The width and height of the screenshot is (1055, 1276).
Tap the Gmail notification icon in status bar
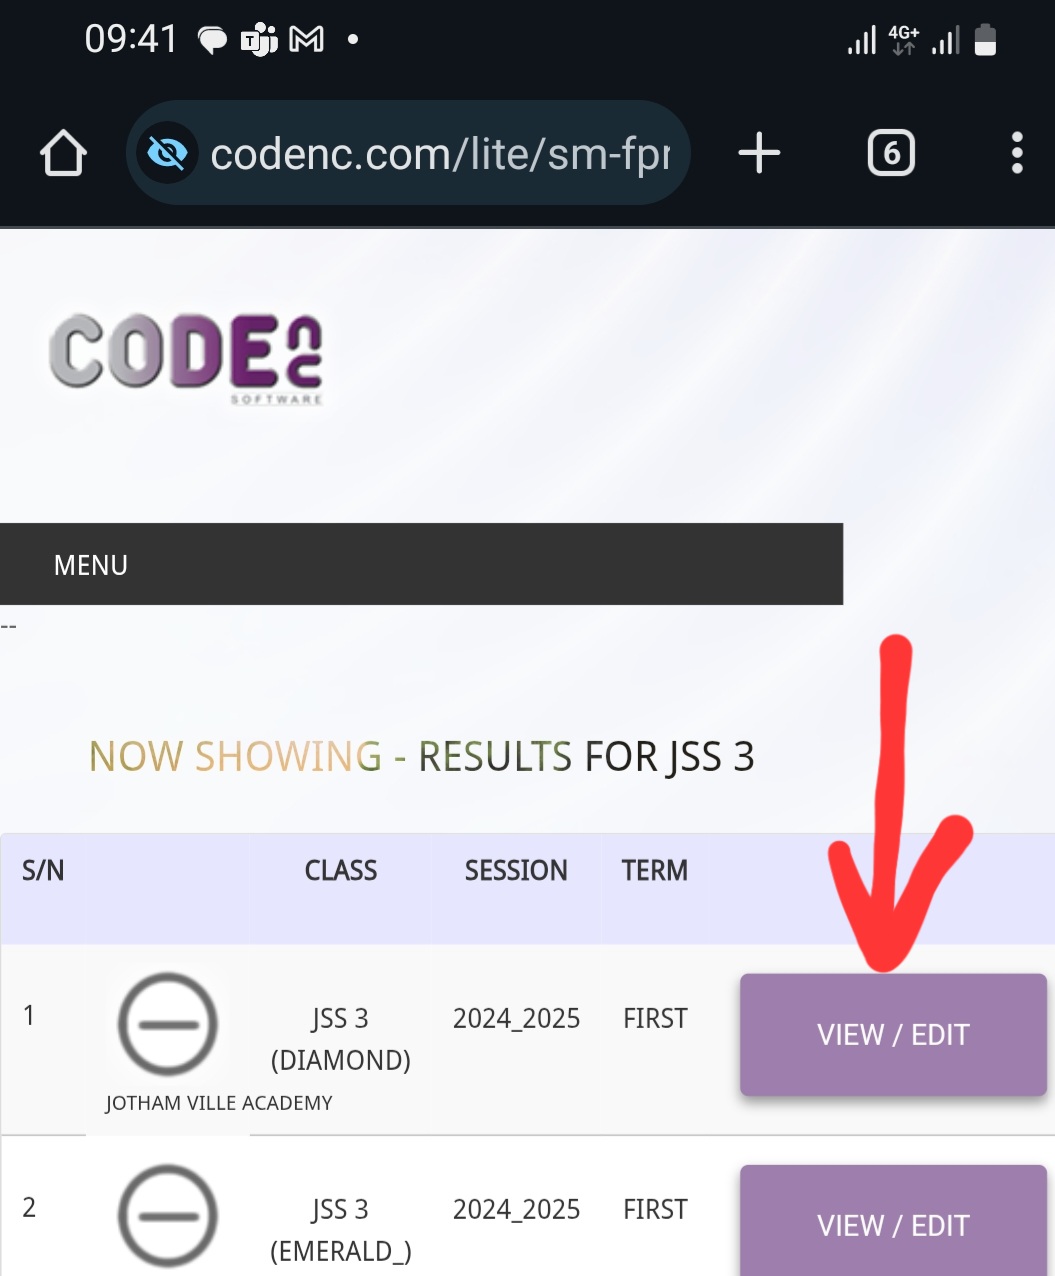[x=306, y=40]
